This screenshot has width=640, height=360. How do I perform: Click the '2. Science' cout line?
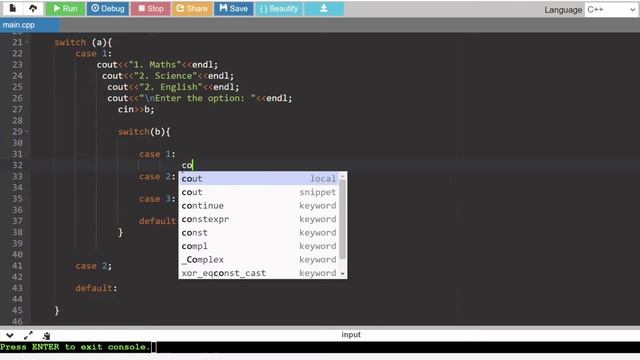tap(168, 76)
